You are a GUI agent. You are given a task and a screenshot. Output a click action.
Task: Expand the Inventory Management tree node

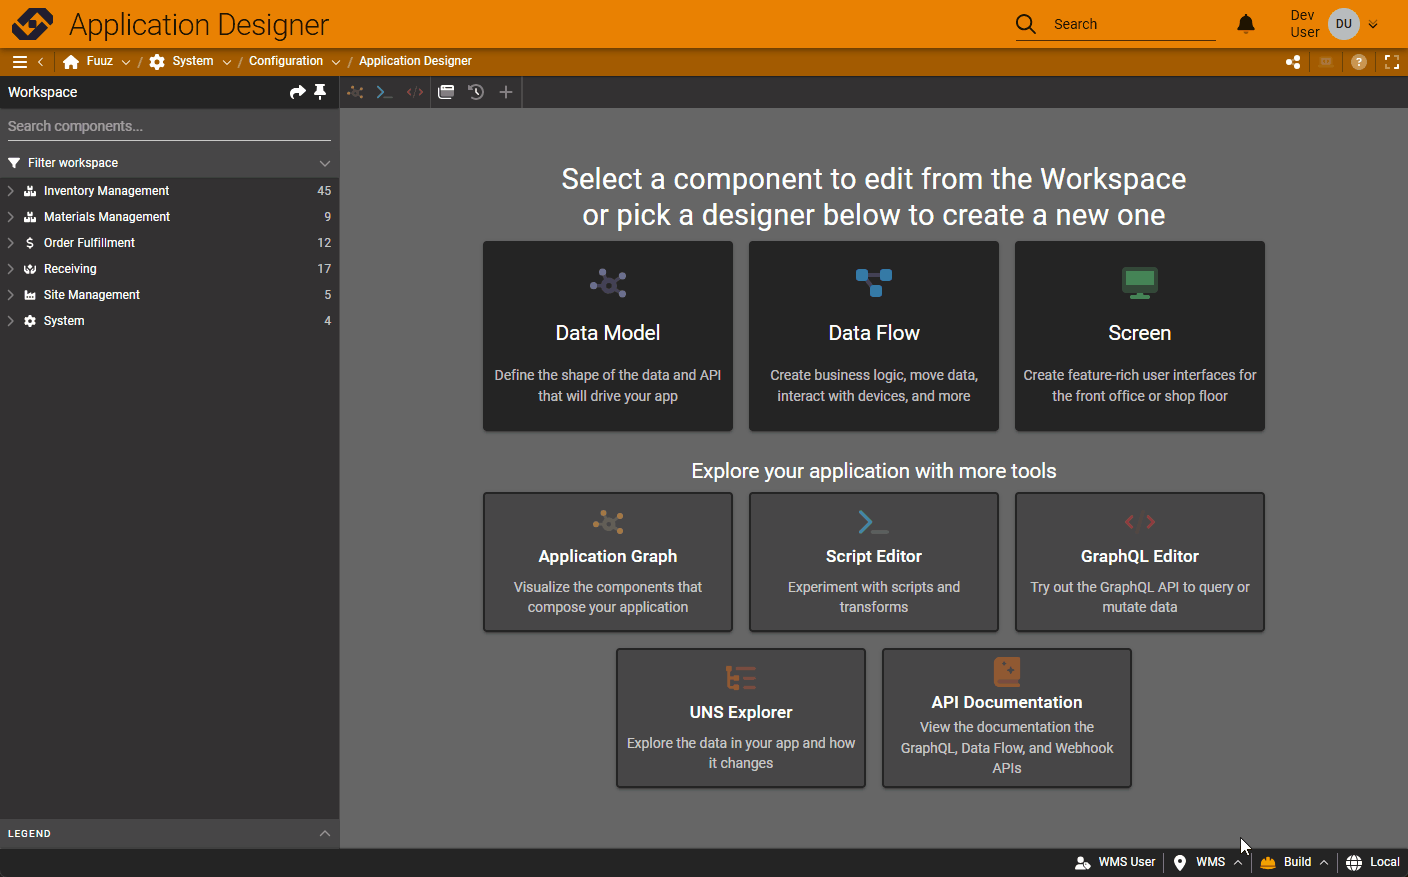(11, 191)
